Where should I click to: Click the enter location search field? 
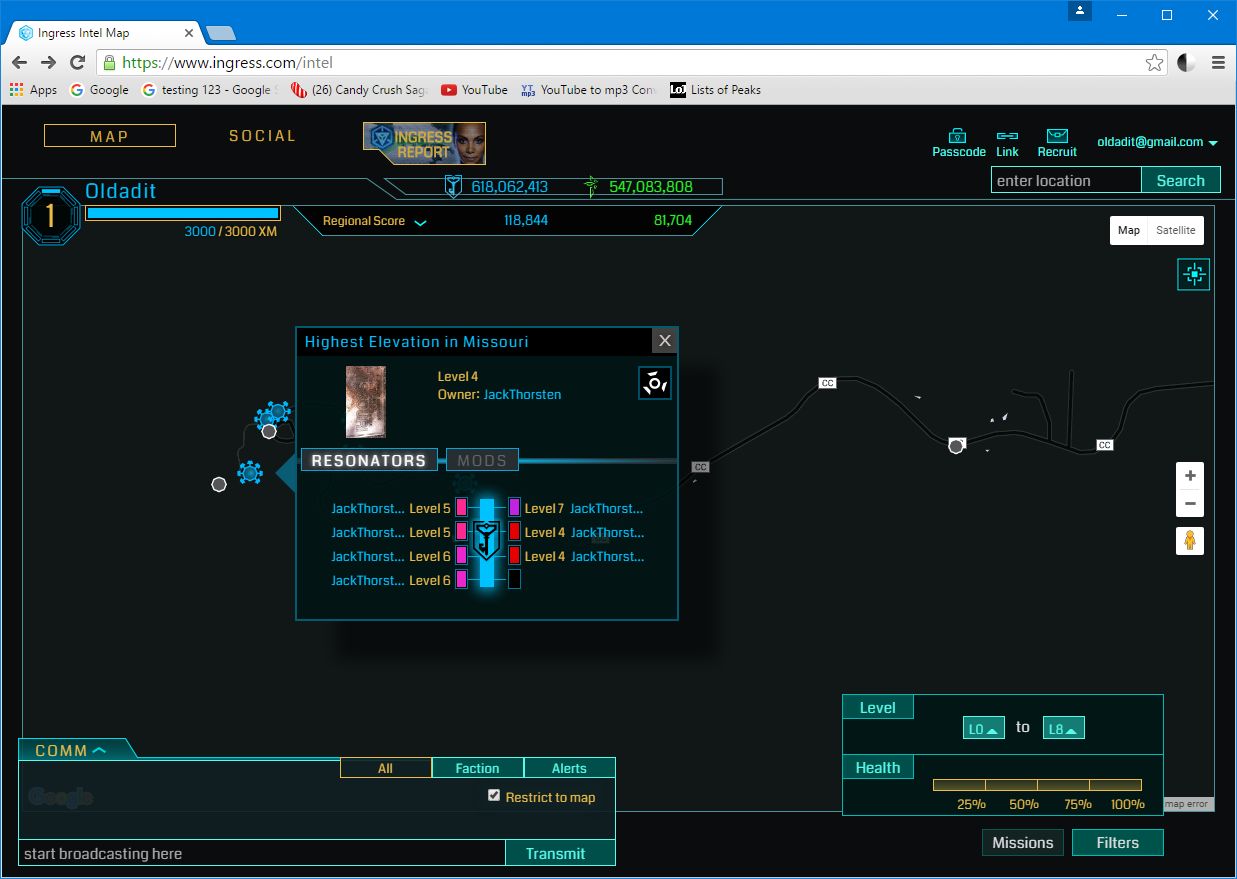[x=1065, y=181]
